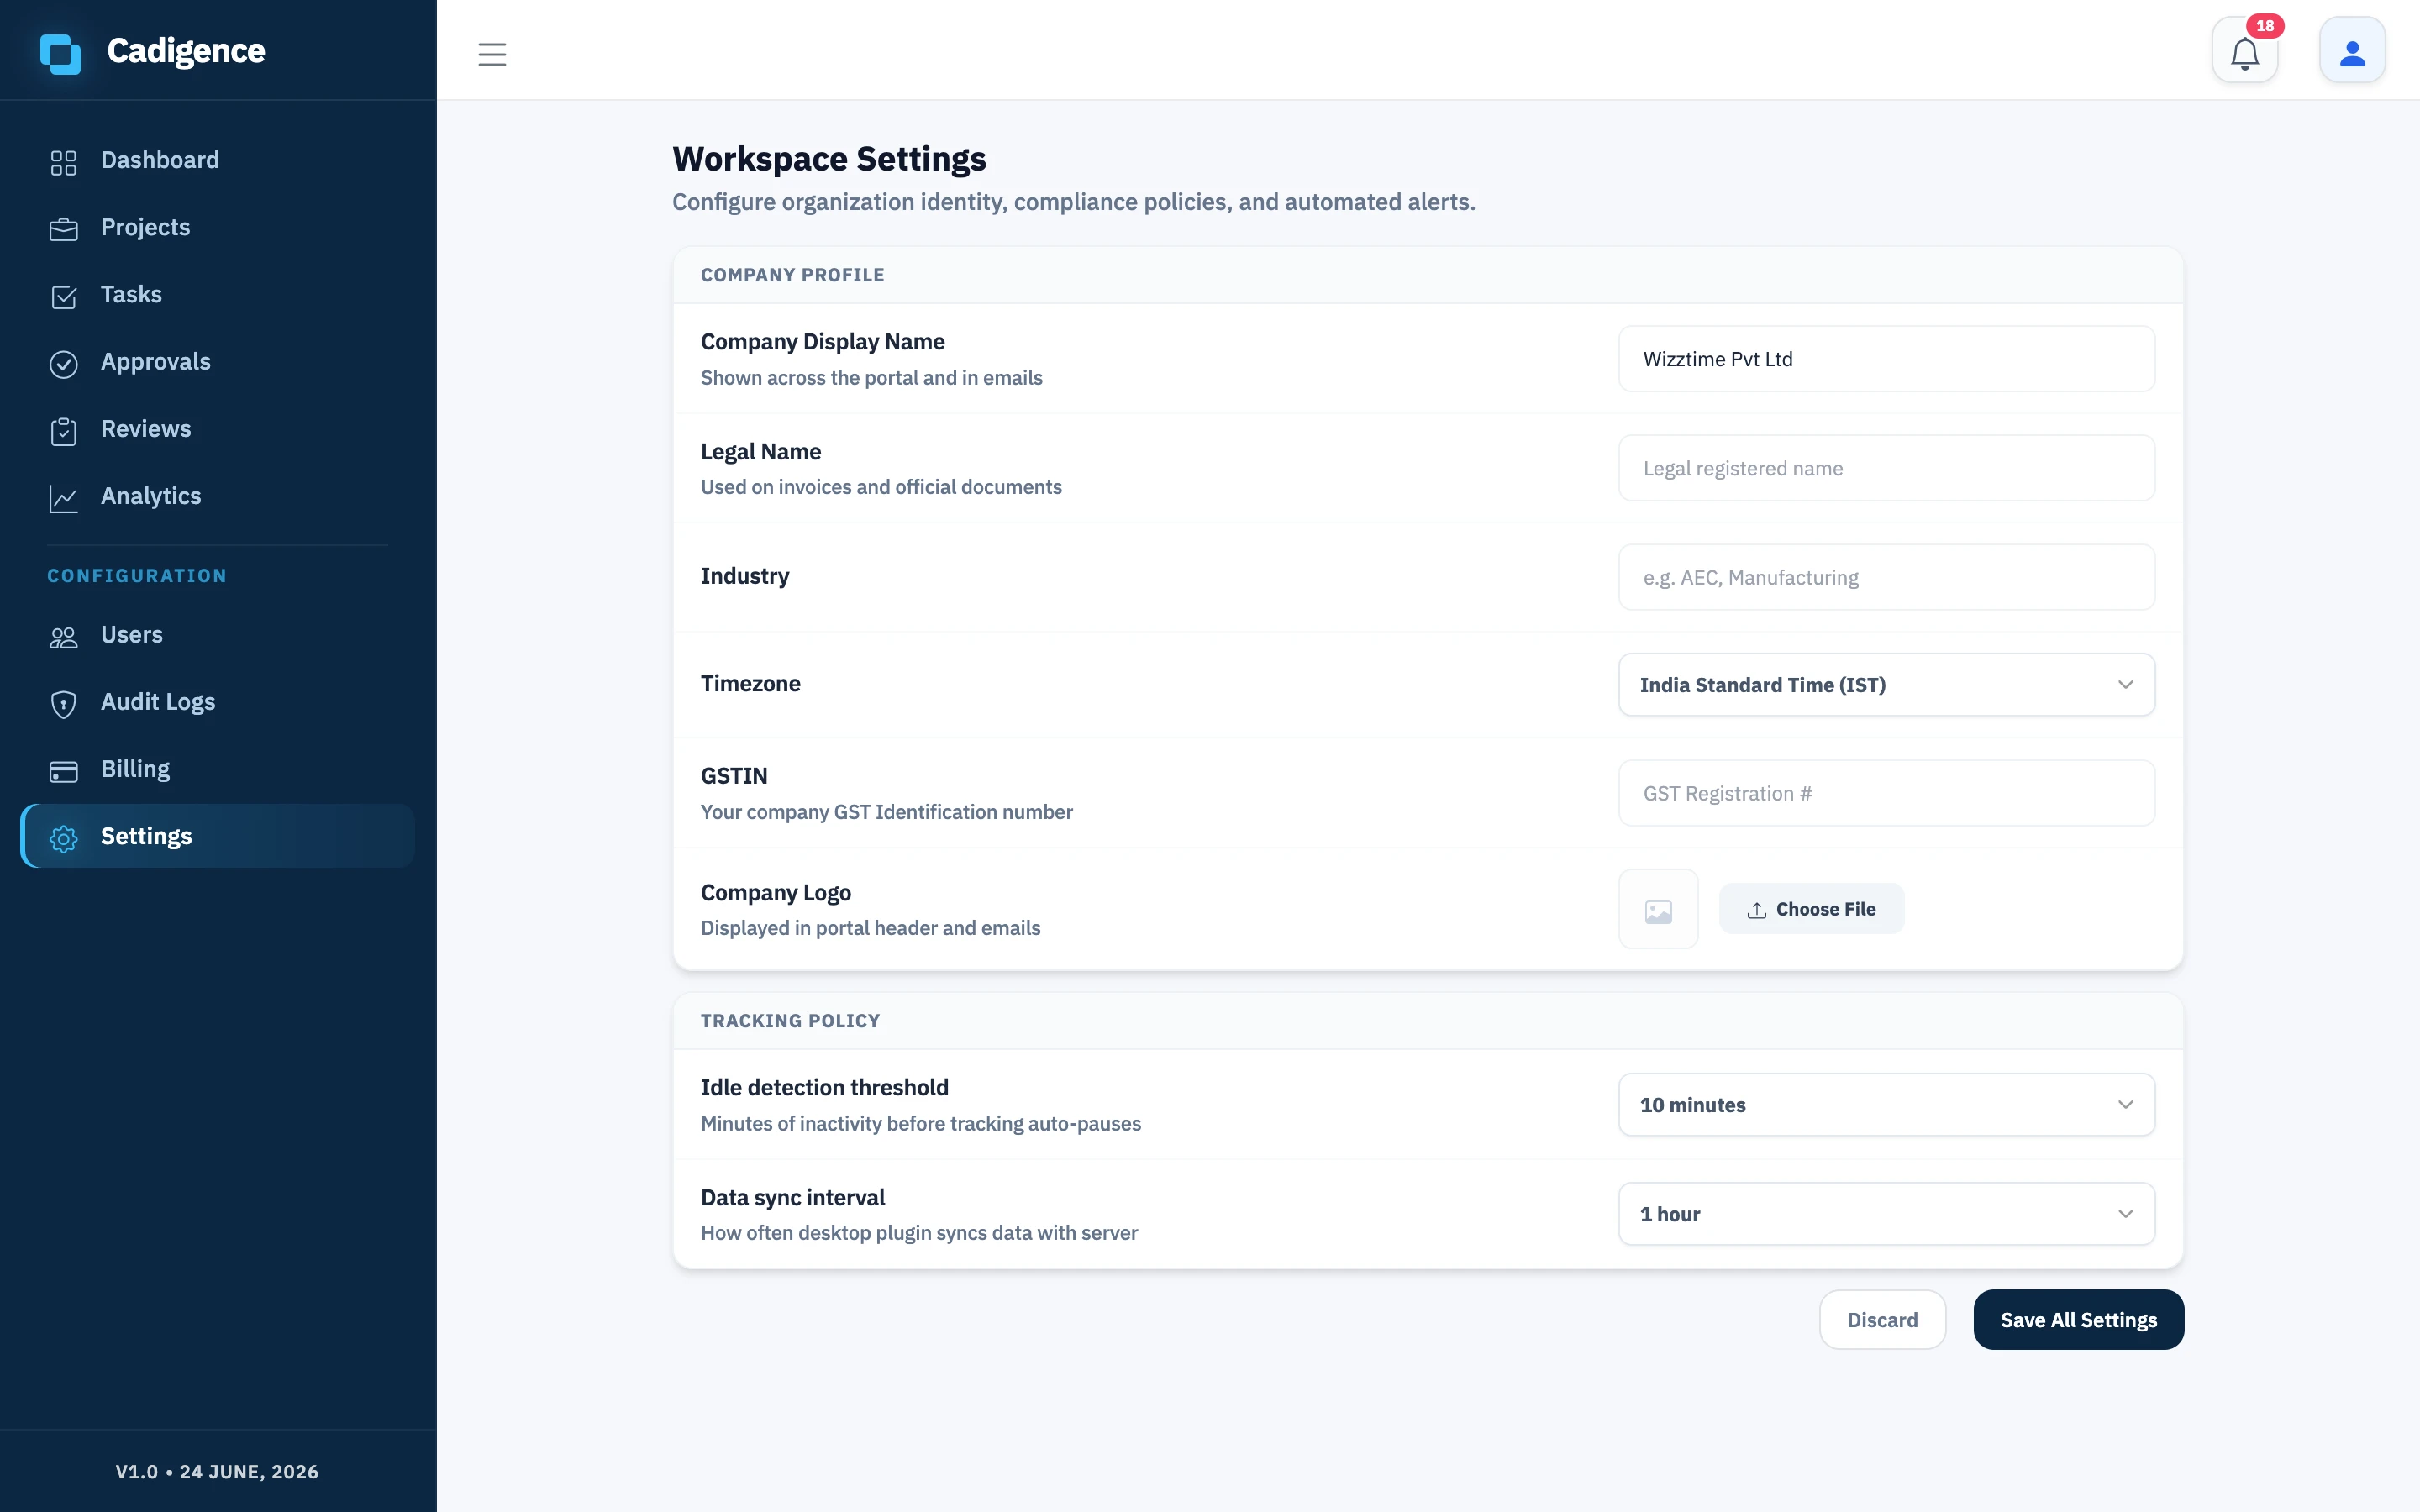View Audit Logs
The height and width of the screenshot is (1512, 2420).
217,702
